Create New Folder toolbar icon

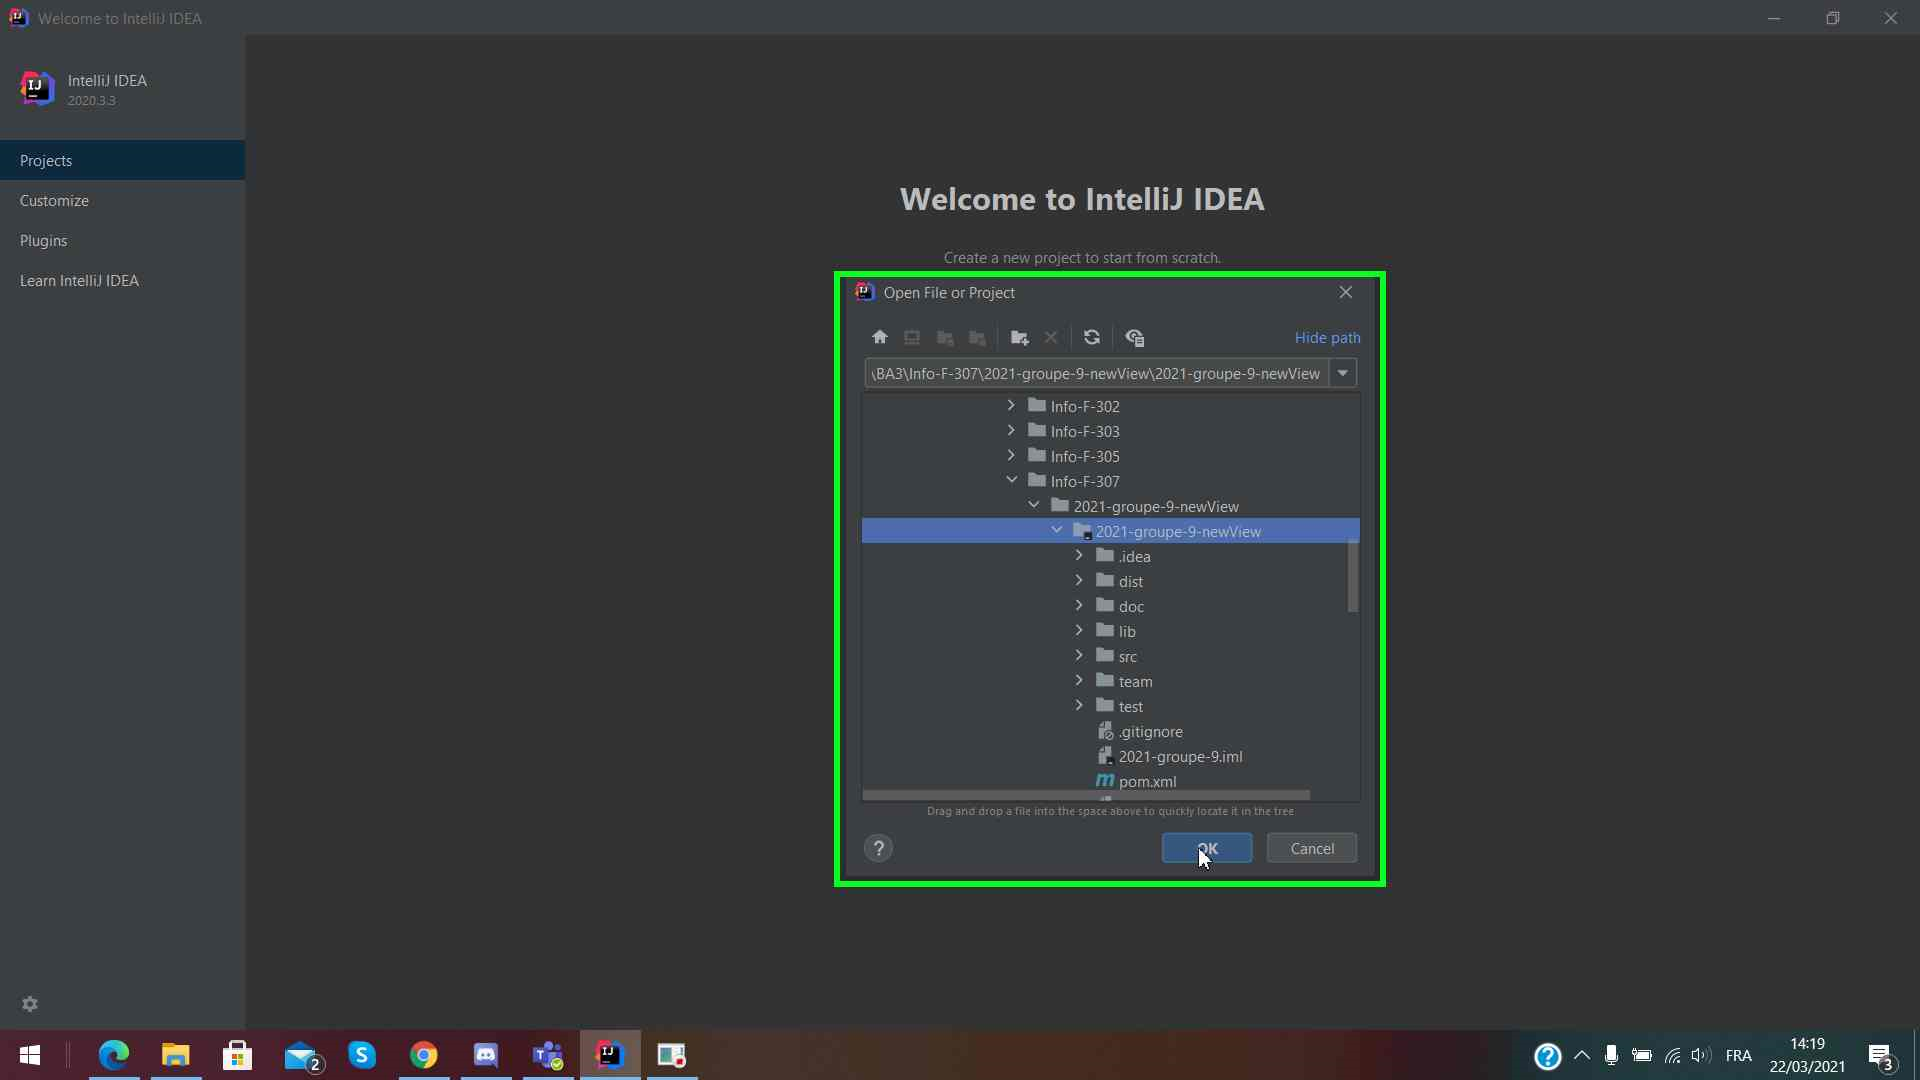click(1020, 338)
